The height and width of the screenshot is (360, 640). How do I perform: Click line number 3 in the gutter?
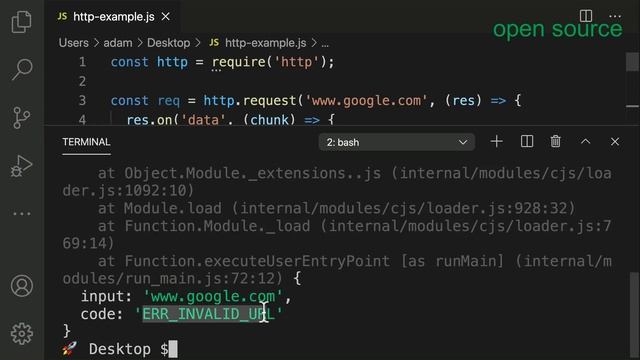[82, 100]
